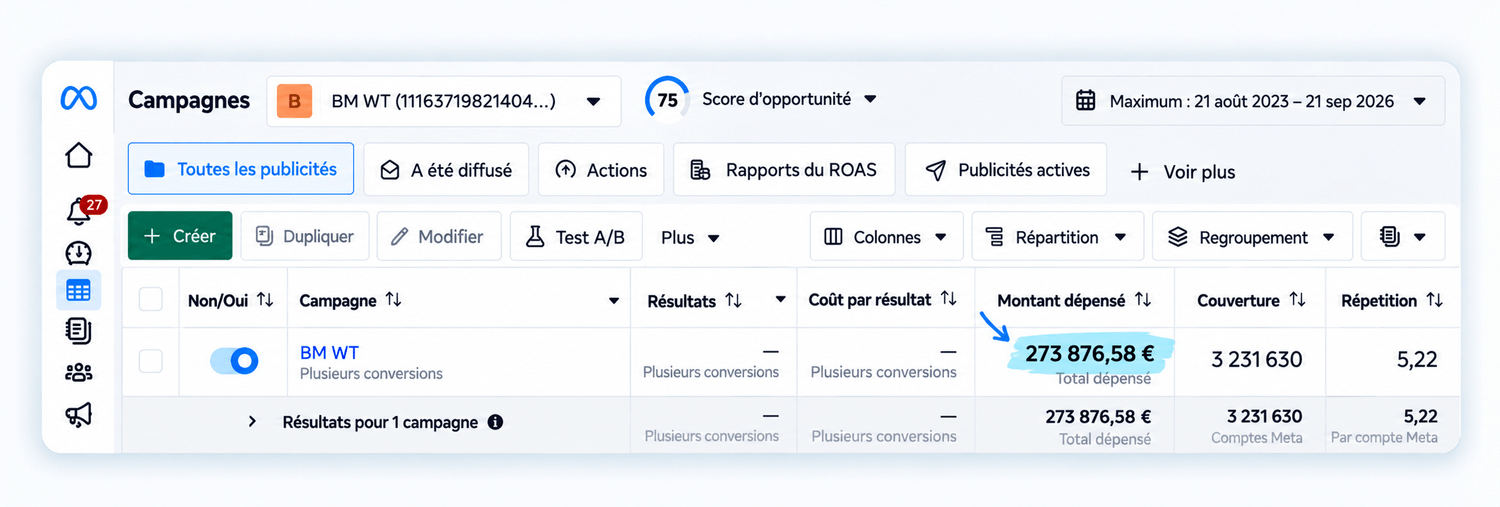Open the Campagne column header caret
This screenshot has height=507, width=1500.
click(x=614, y=301)
